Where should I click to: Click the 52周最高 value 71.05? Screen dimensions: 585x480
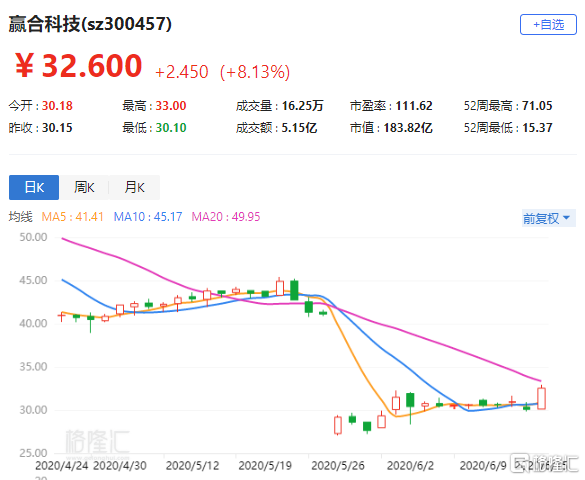point(537,106)
